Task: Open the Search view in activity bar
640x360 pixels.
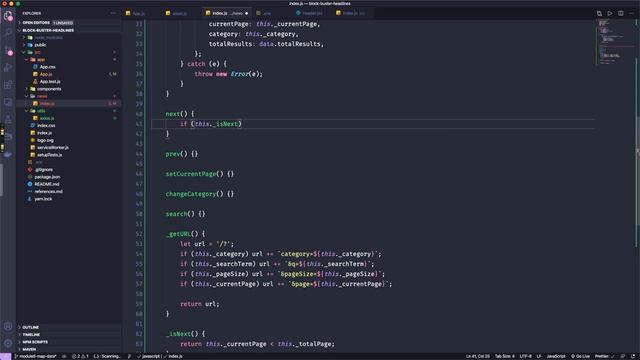Action: pyautogui.click(x=8, y=33)
